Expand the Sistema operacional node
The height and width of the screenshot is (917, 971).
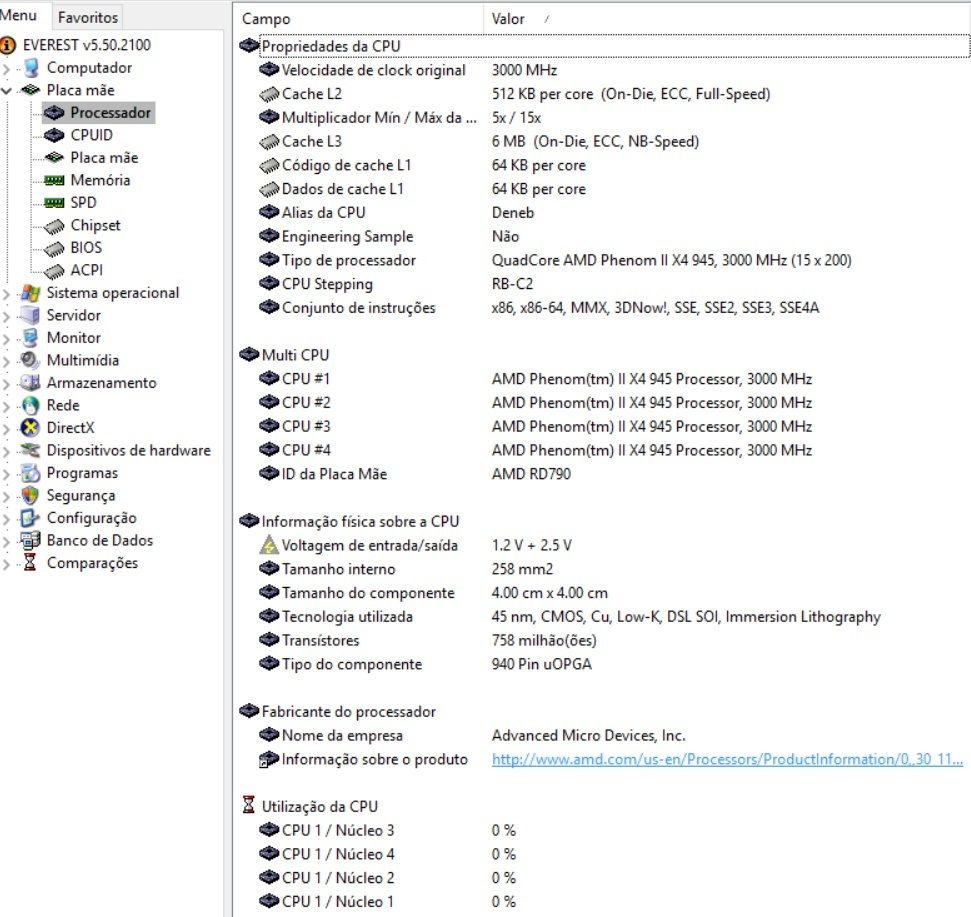[x=7, y=293]
